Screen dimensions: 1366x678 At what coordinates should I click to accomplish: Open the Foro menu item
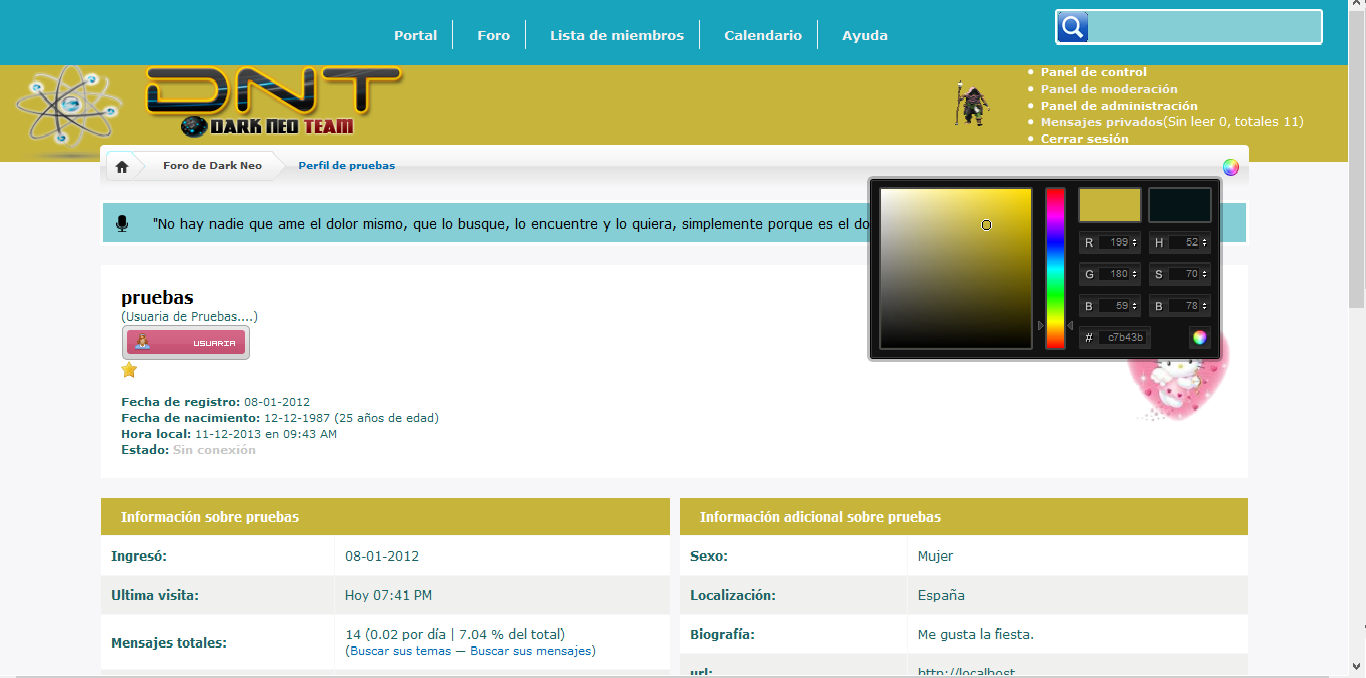click(x=493, y=35)
